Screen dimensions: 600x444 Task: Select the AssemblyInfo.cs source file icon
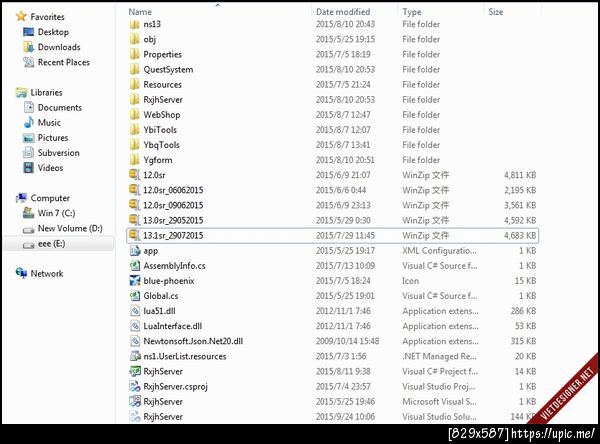point(135,266)
